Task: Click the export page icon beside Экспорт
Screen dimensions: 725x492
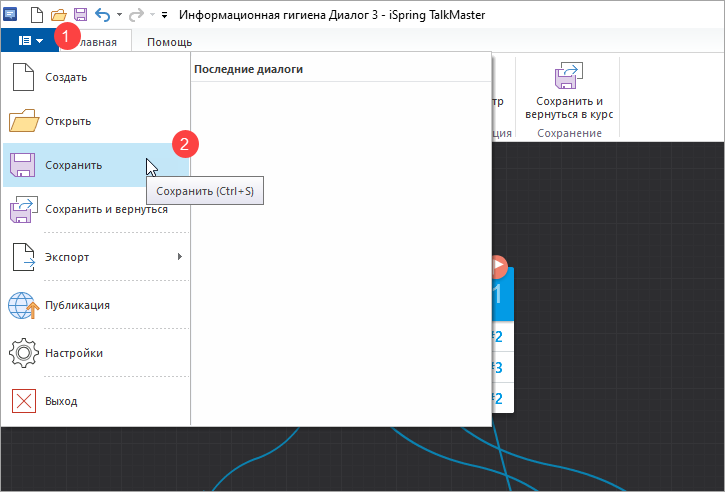Action: (24, 257)
